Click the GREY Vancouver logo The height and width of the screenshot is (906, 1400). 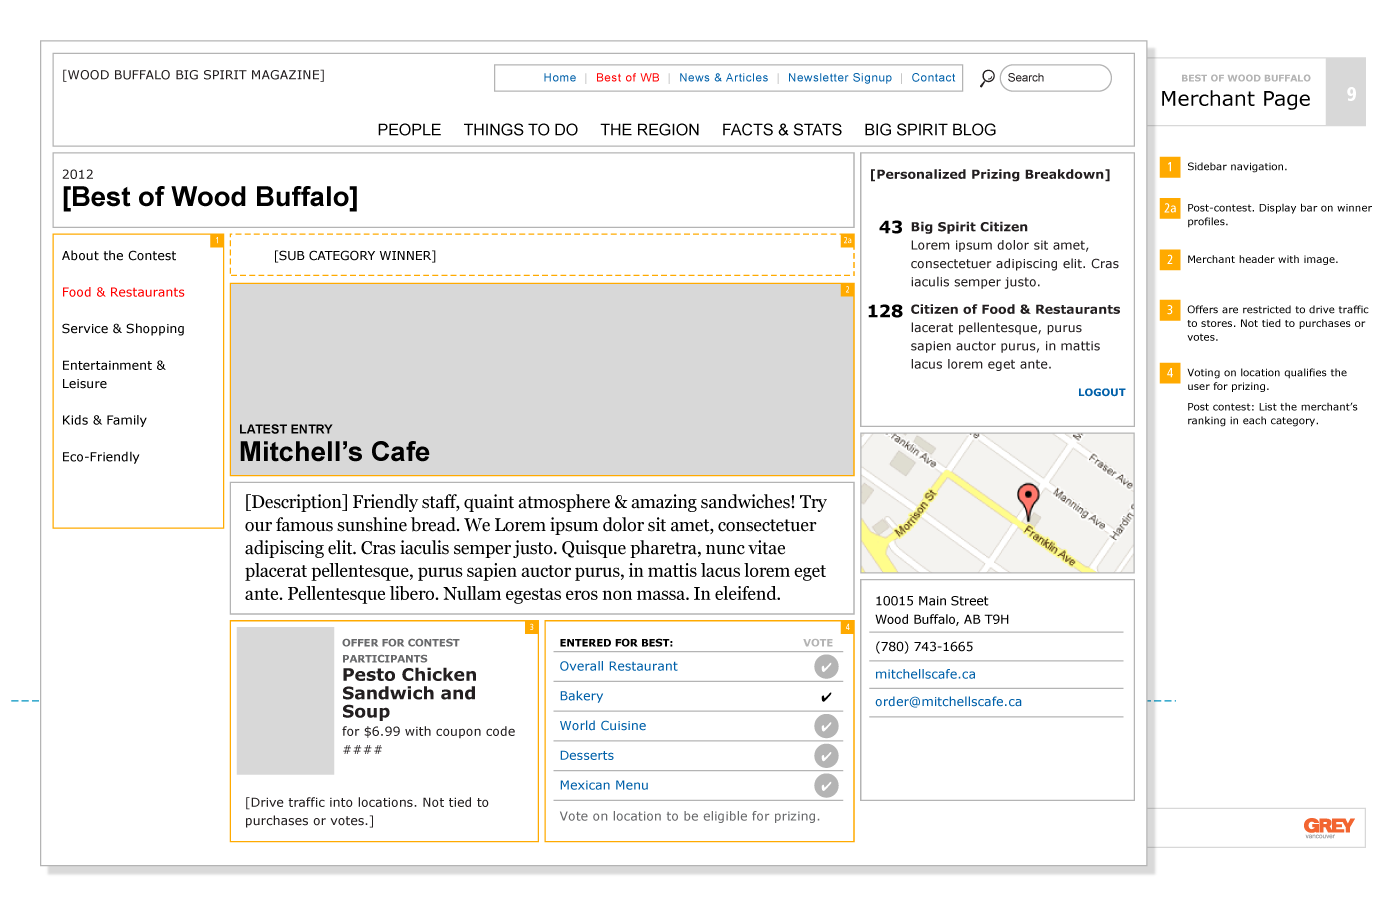pyautogui.click(x=1329, y=826)
